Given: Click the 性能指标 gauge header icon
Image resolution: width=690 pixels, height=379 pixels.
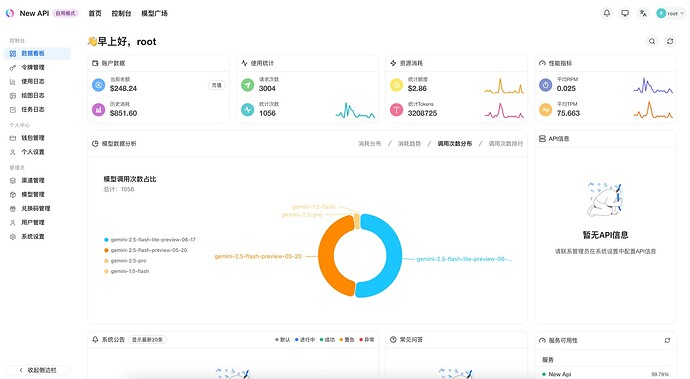Looking at the screenshot, I should tap(542, 63).
